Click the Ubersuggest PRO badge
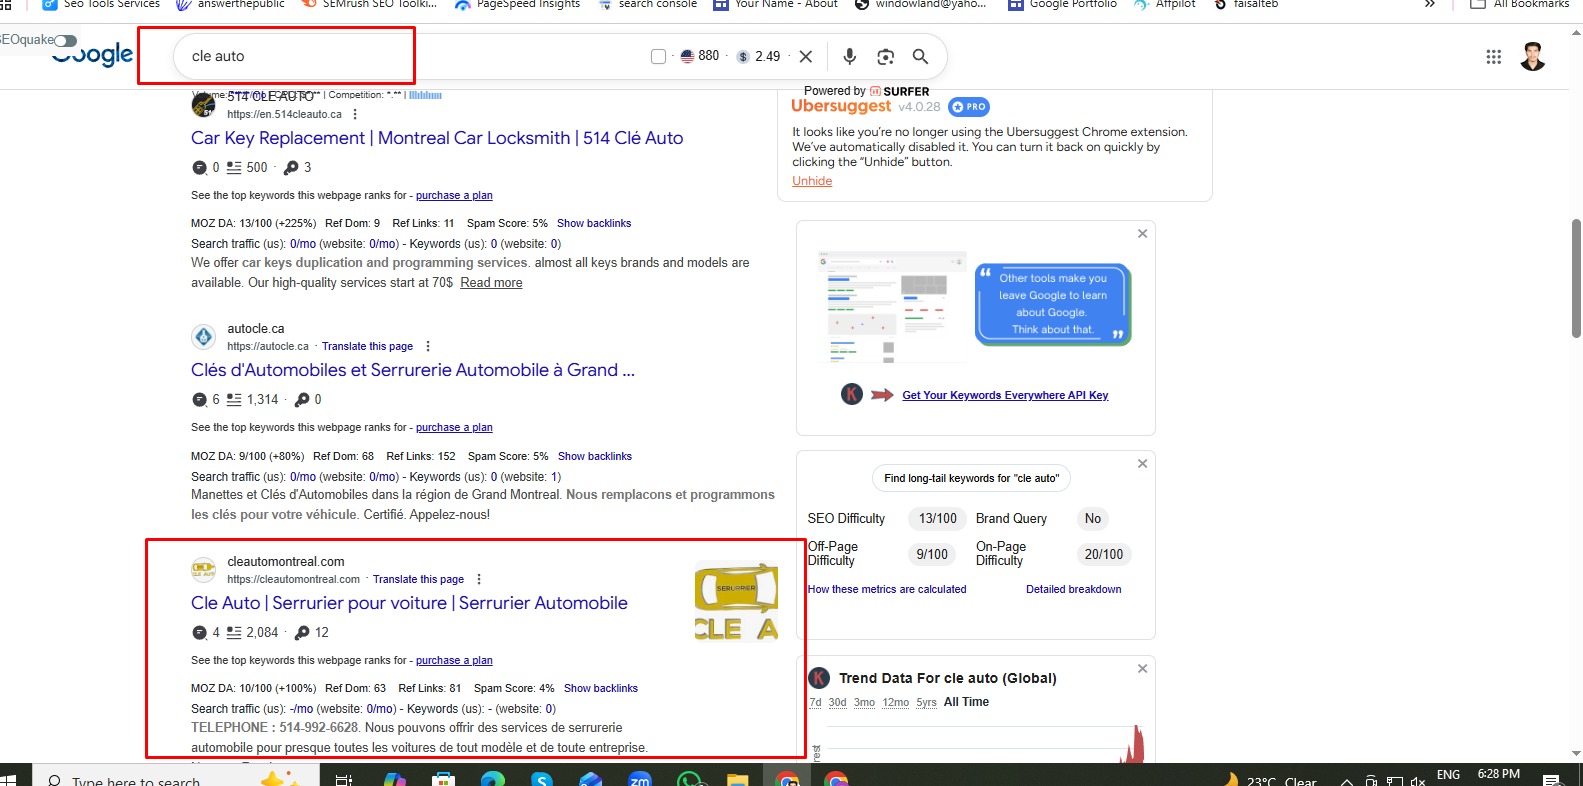The height and width of the screenshot is (786, 1583). (x=969, y=107)
